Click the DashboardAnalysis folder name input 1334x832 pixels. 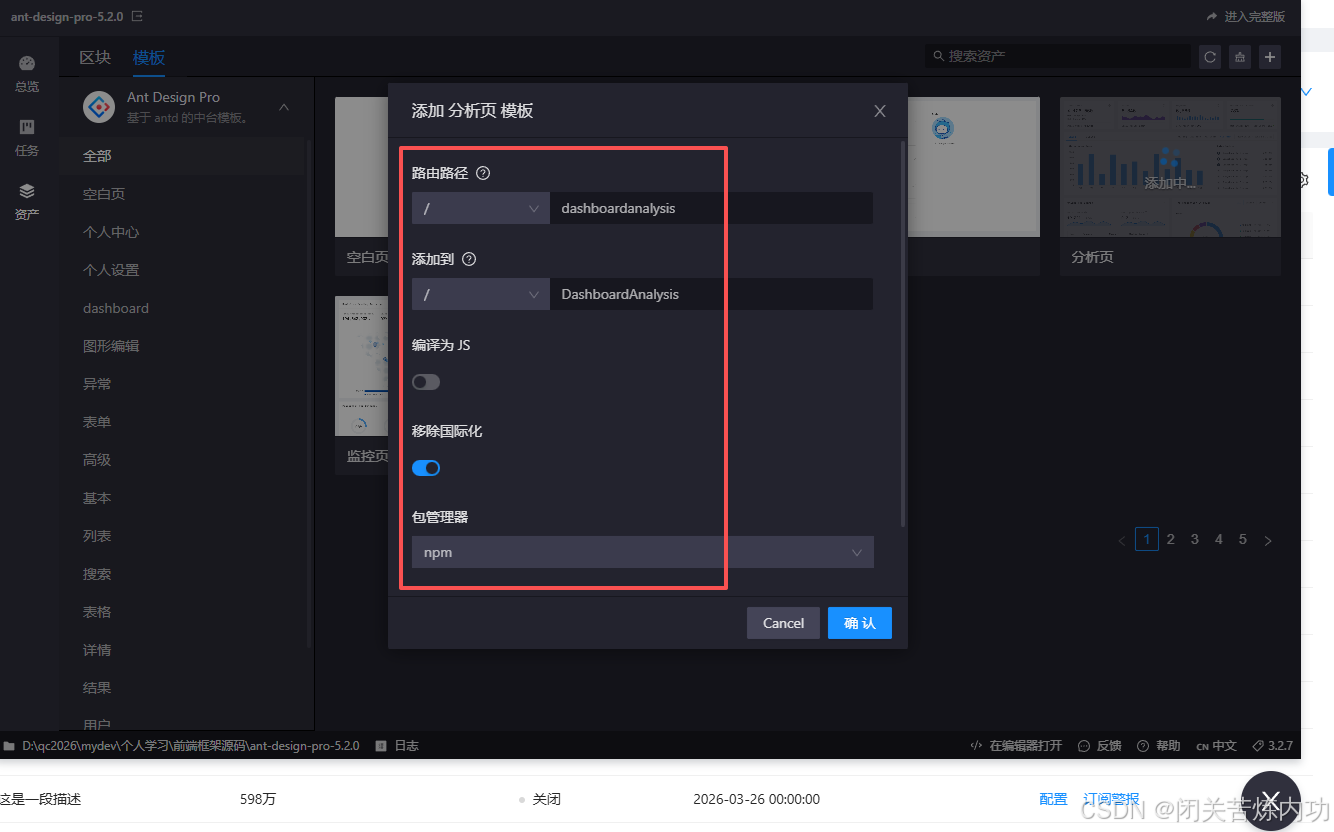point(712,294)
